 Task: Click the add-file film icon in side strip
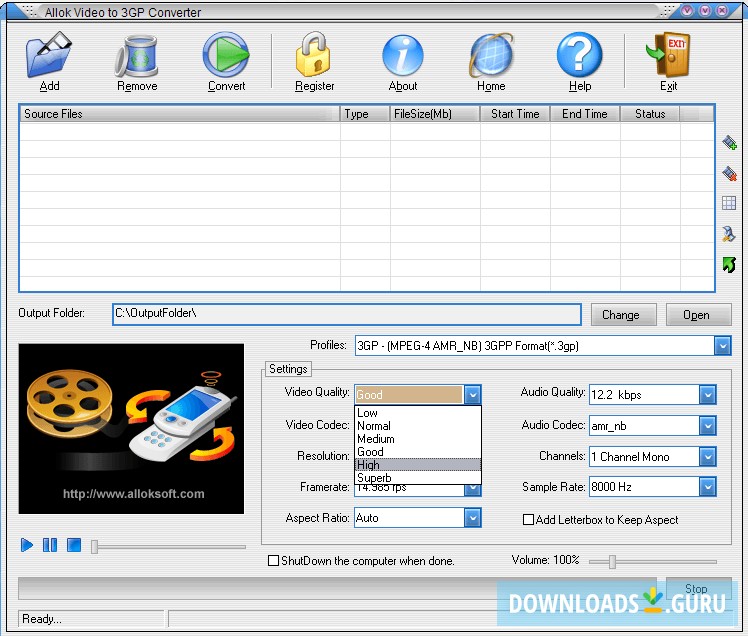click(x=729, y=142)
